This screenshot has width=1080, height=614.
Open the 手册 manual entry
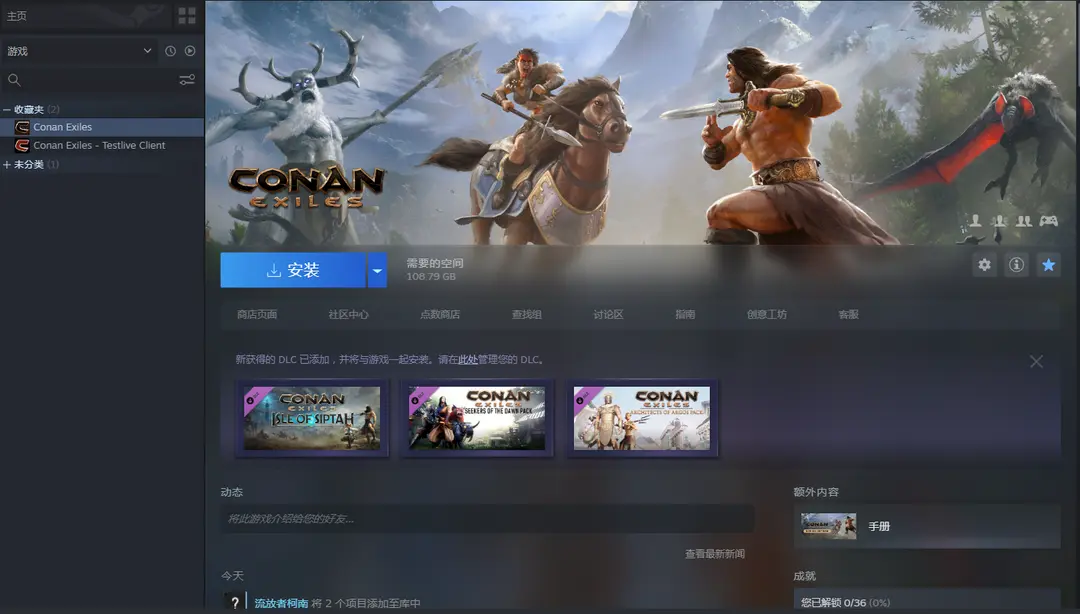tap(927, 526)
